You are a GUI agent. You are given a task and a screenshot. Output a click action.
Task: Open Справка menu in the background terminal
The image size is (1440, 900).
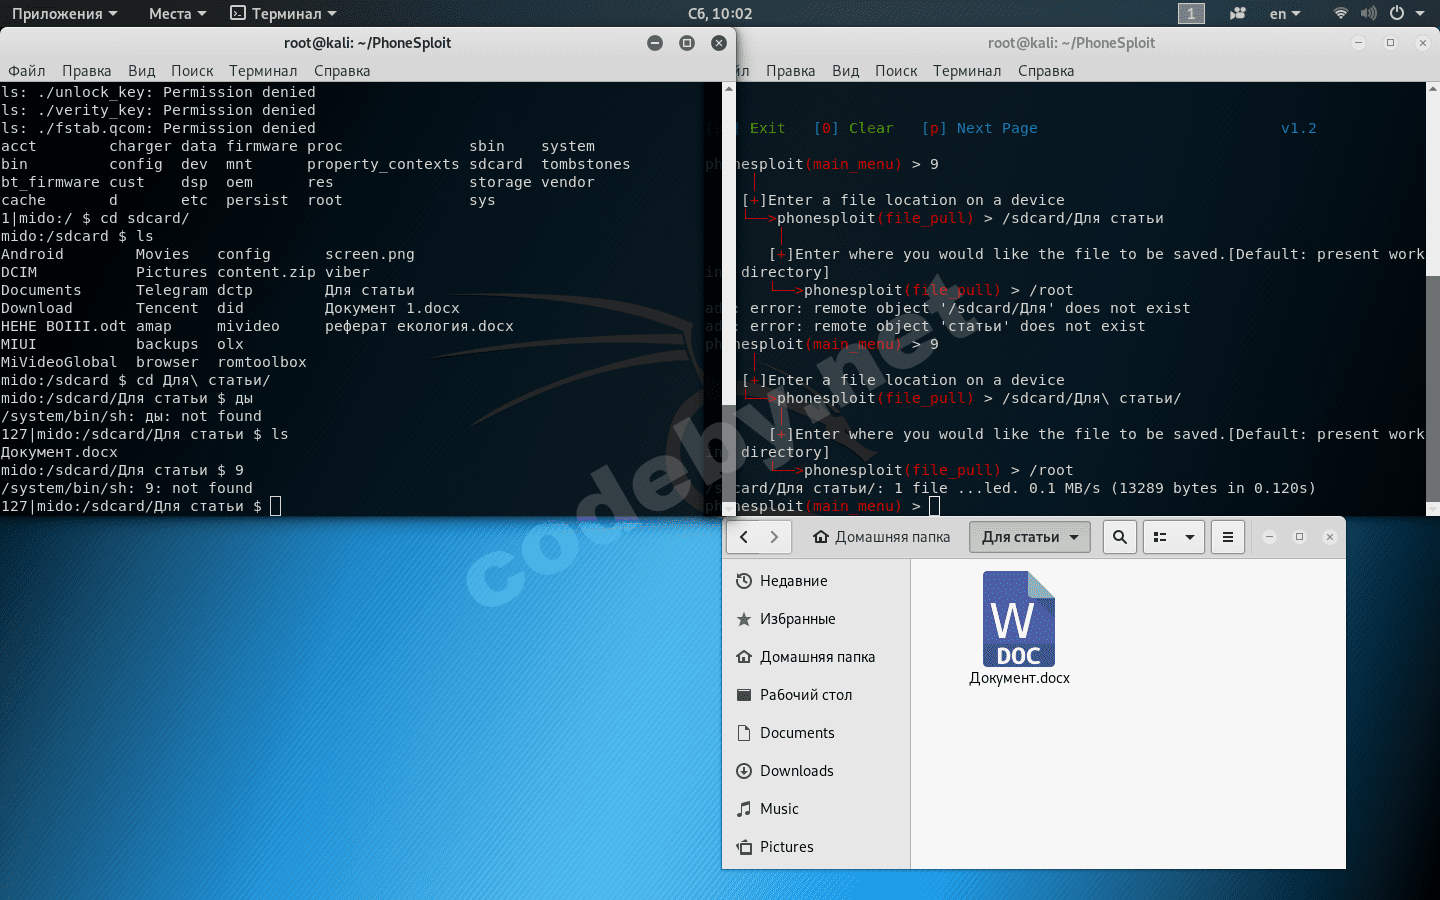(x=1046, y=70)
